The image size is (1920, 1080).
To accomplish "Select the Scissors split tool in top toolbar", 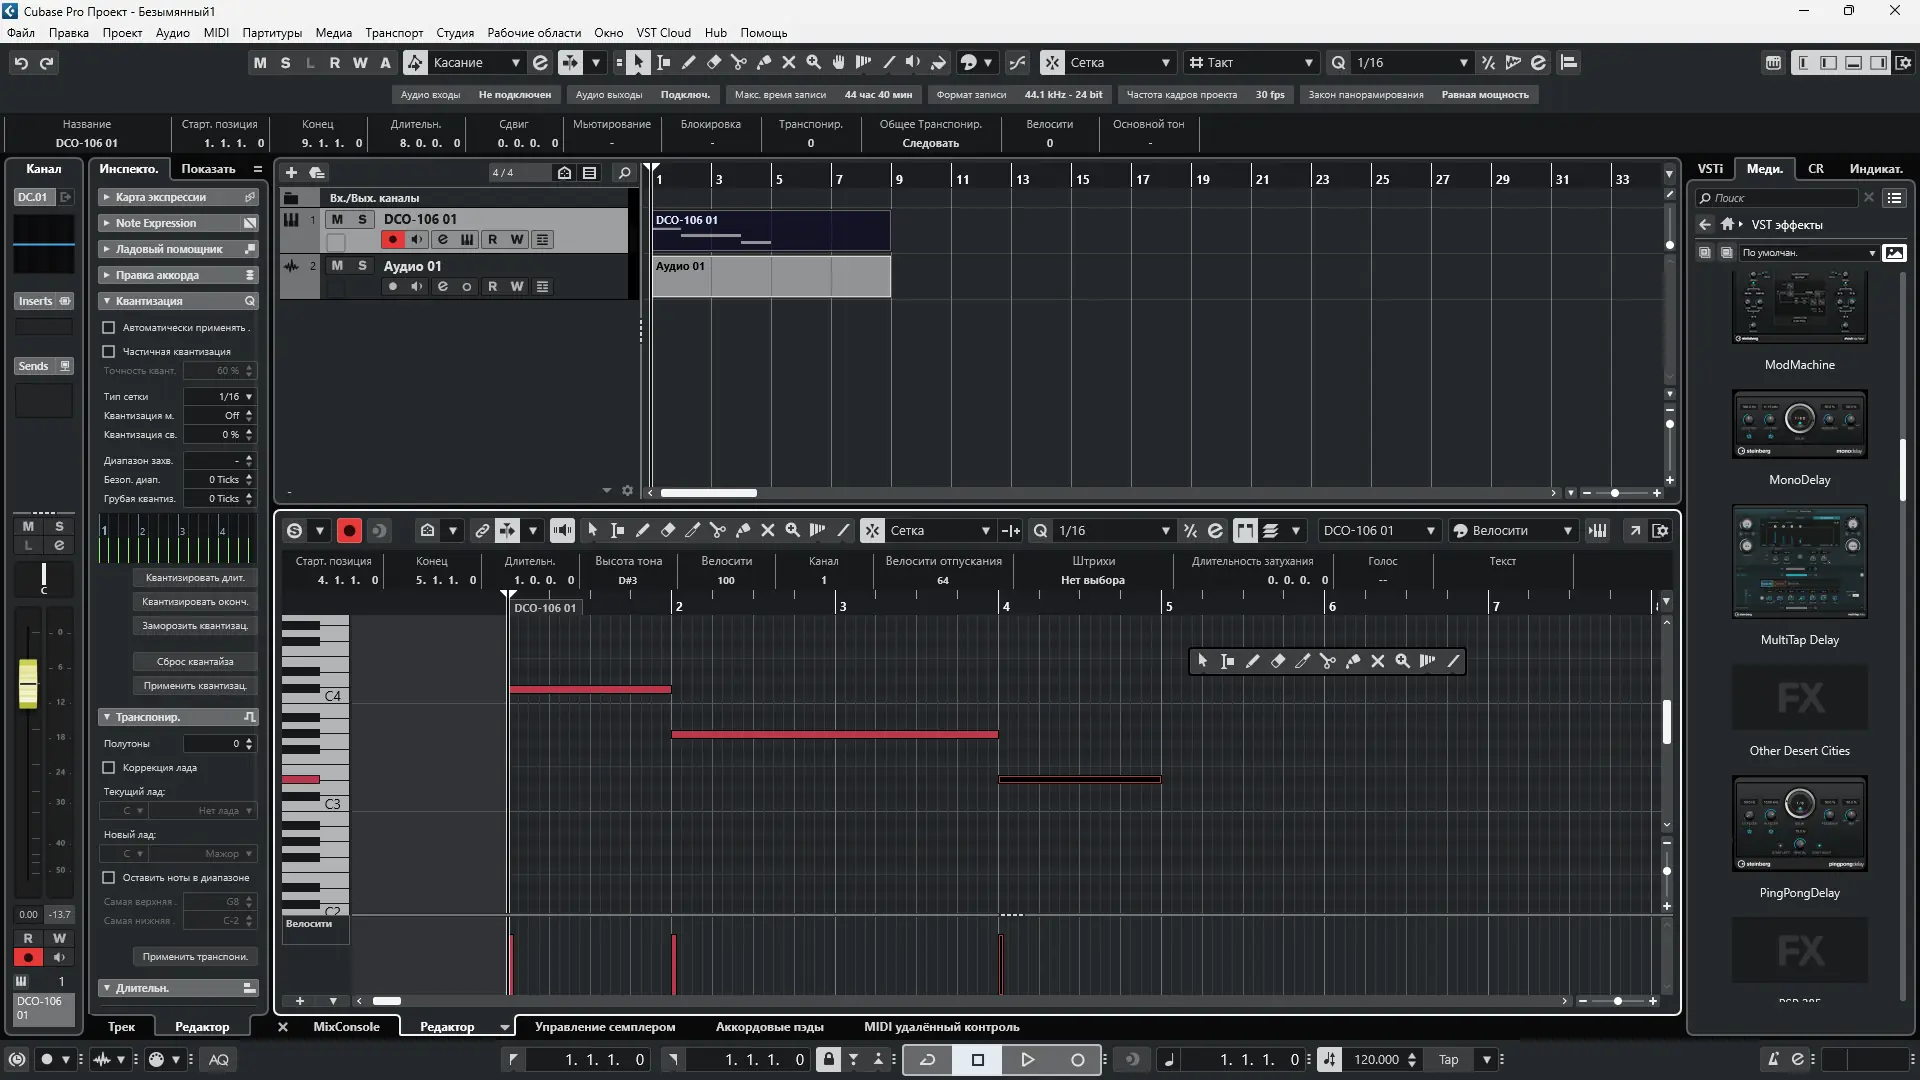I will [739, 62].
